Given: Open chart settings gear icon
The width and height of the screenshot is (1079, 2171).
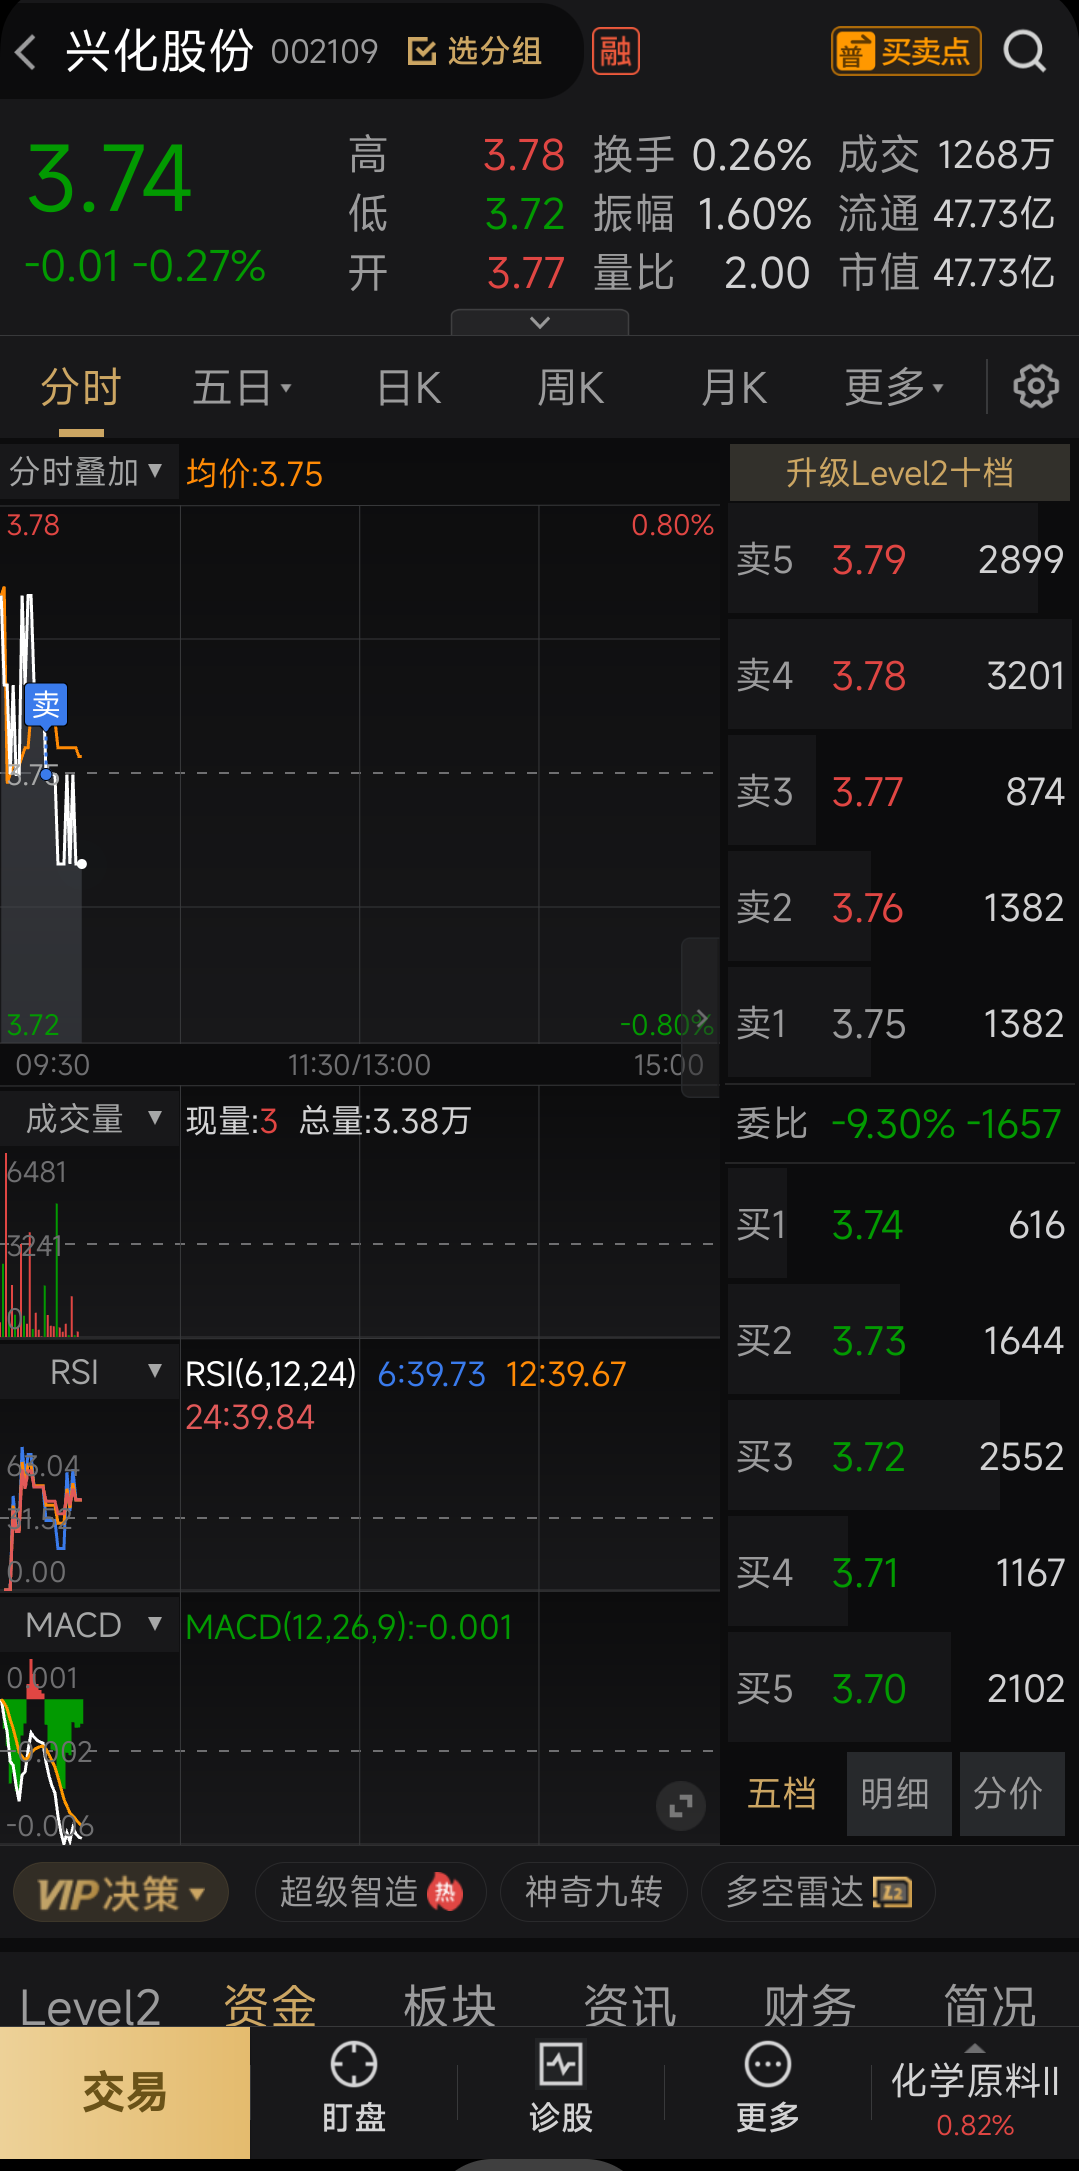Looking at the screenshot, I should tap(1036, 387).
